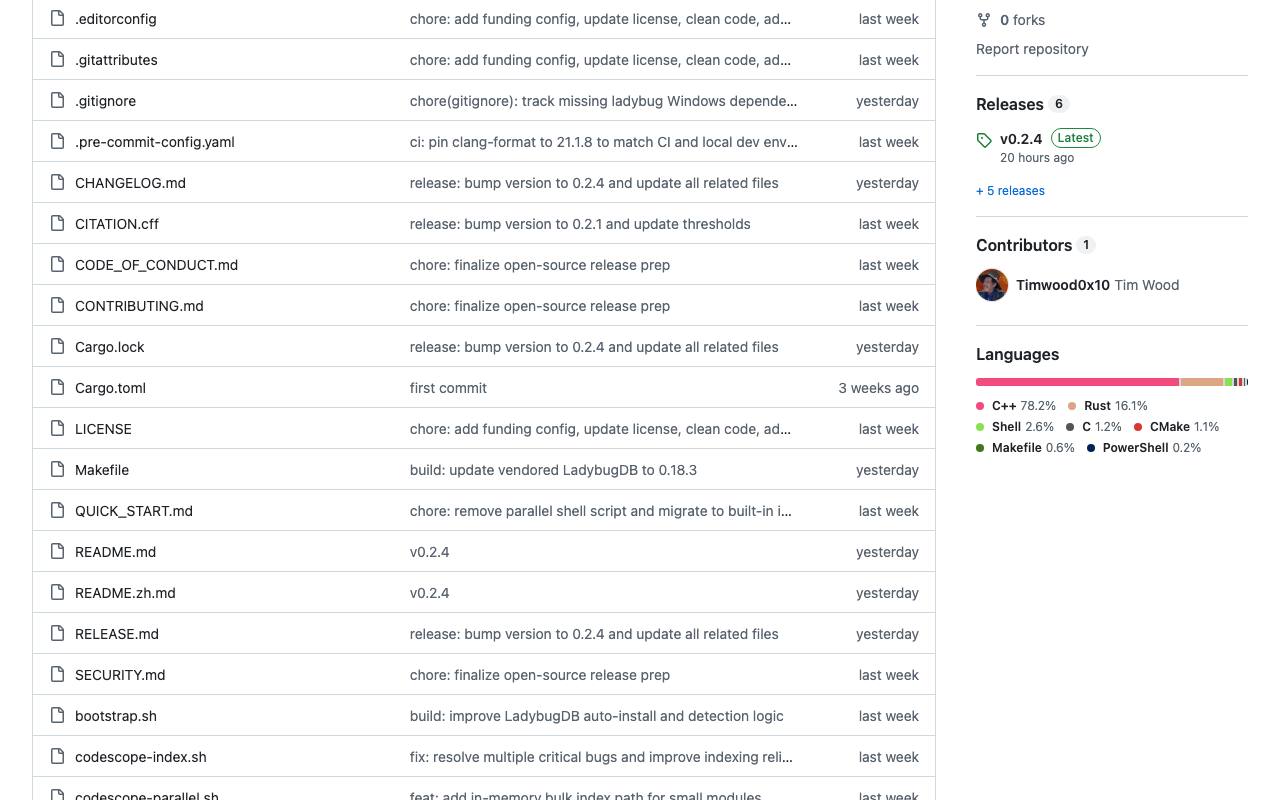
Task: Open the CHANGELOG.md file
Action: [130, 183]
